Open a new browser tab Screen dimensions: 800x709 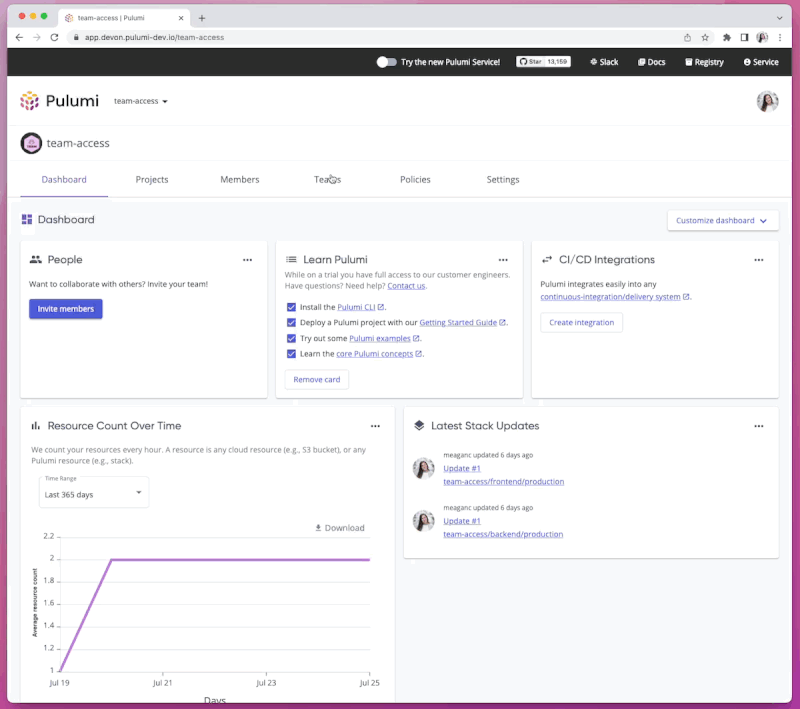(x=202, y=18)
